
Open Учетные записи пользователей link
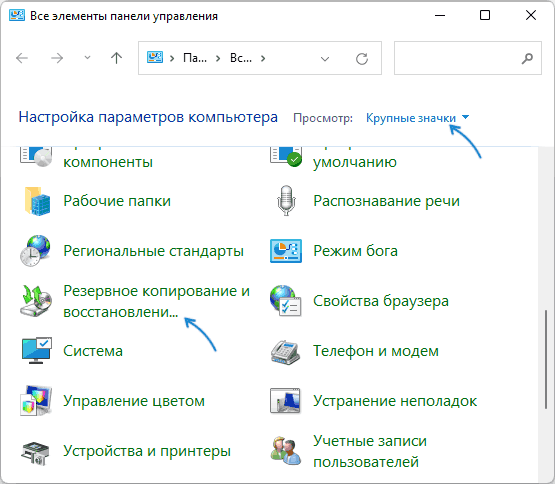[x=370, y=451]
